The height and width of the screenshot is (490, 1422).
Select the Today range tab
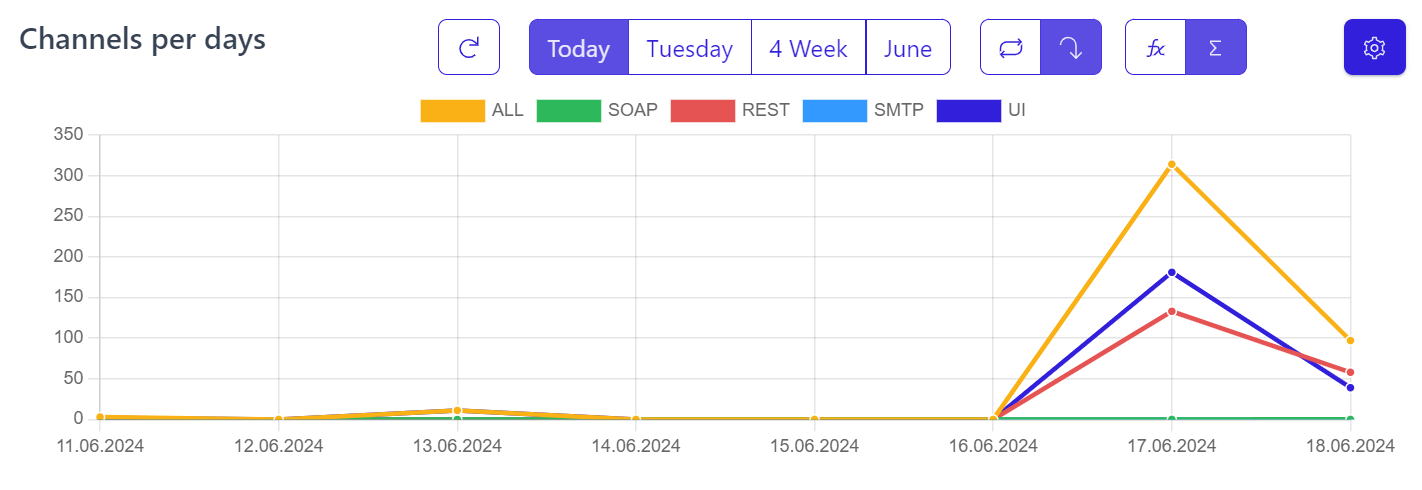pyautogui.click(x=579, y=47)
